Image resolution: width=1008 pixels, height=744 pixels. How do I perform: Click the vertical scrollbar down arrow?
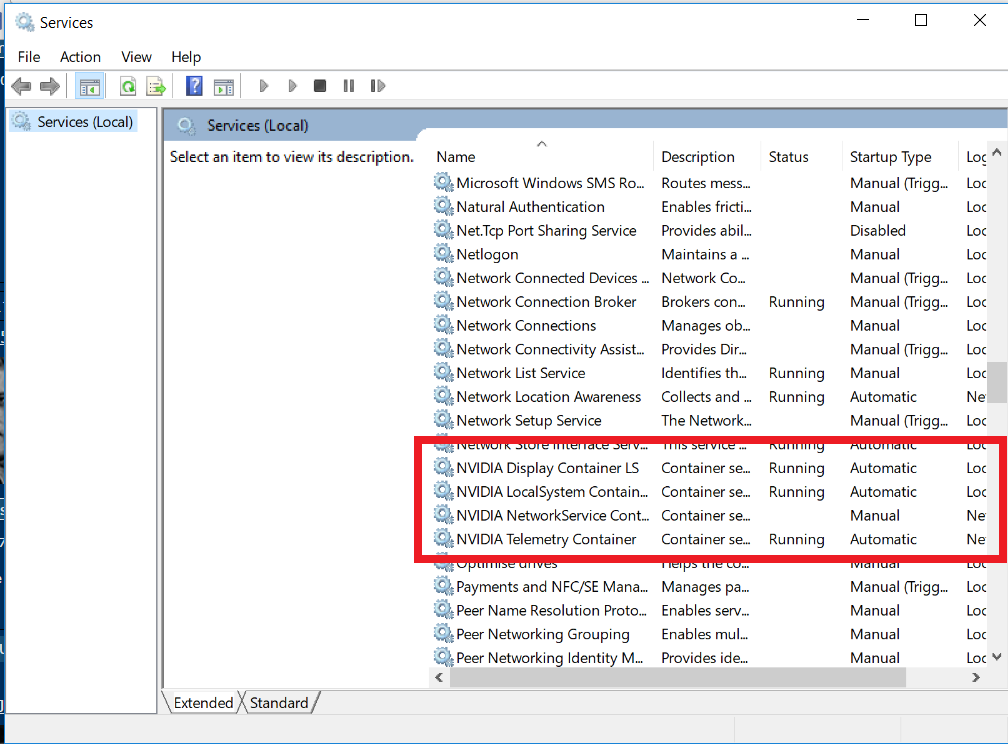click(997, 657)
